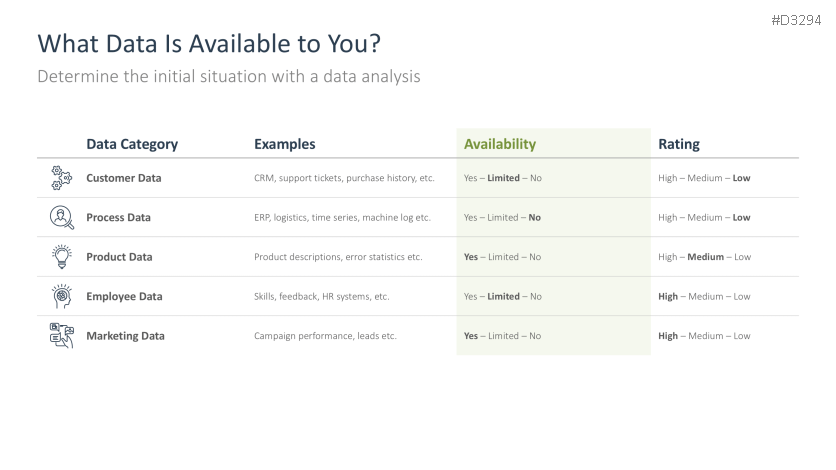Select the subtitle about data analysis

pos(228,76)
